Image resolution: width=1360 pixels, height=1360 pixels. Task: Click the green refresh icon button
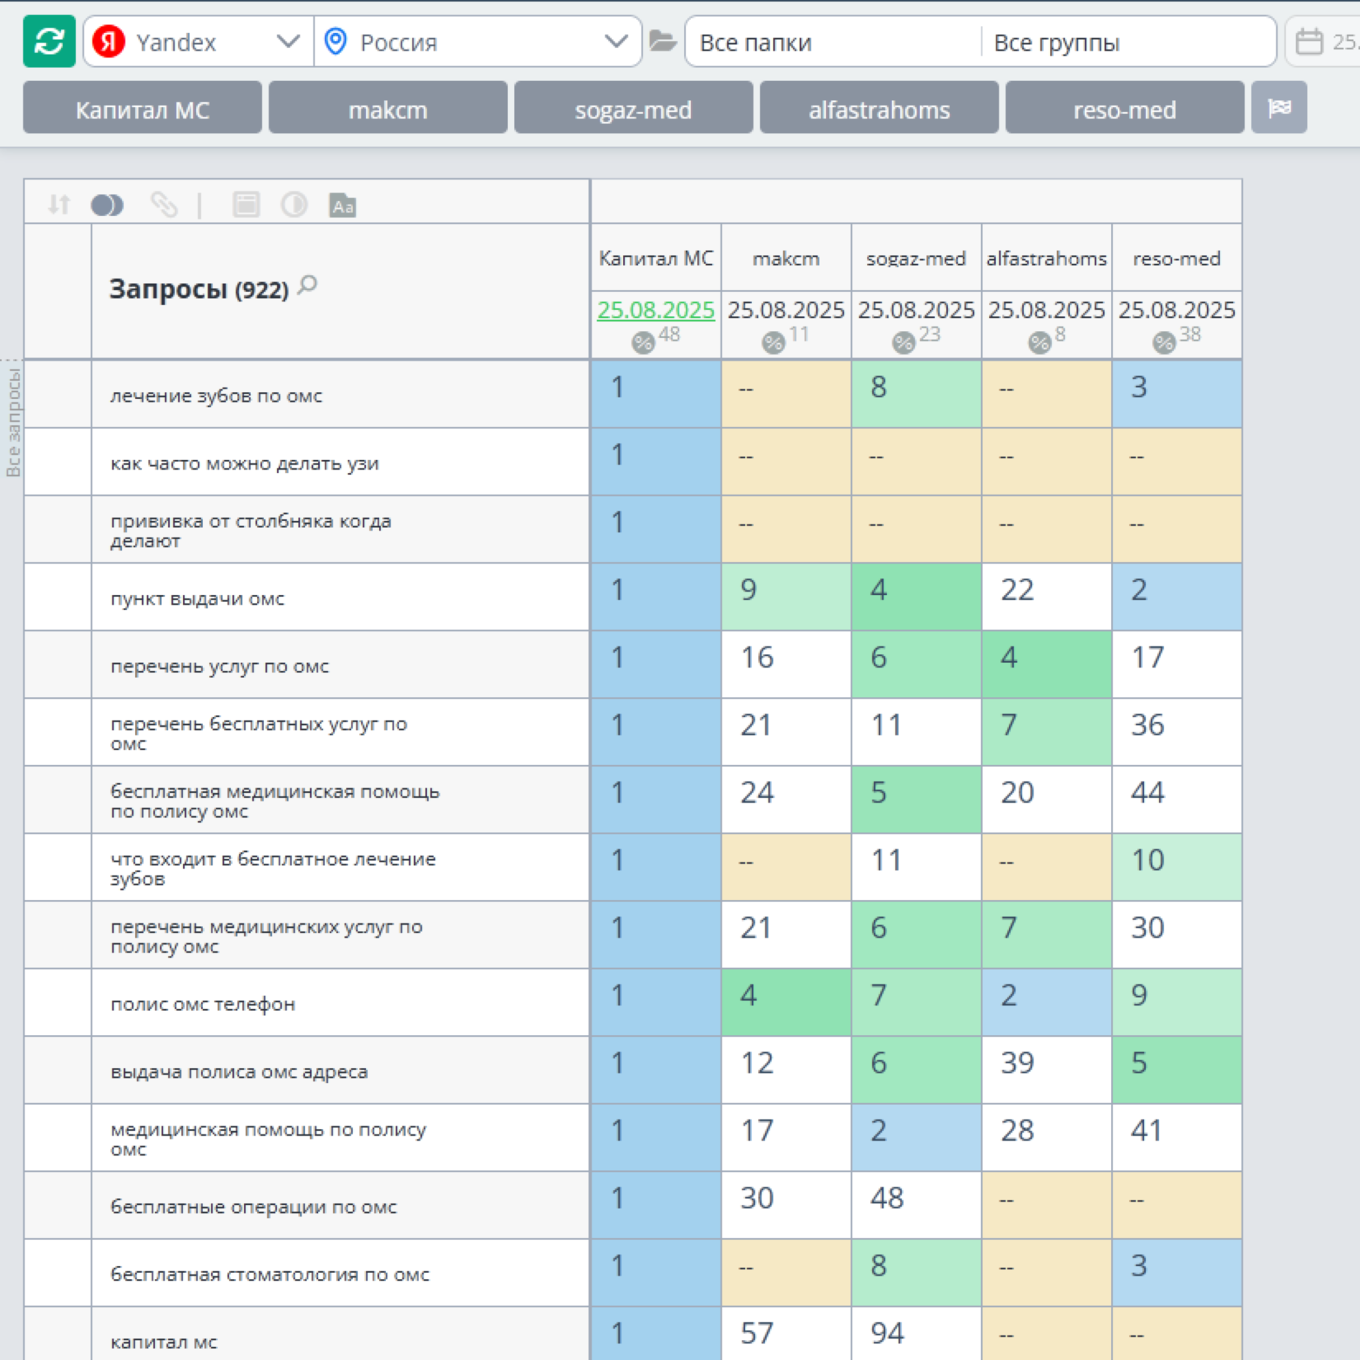coord(49,42)
